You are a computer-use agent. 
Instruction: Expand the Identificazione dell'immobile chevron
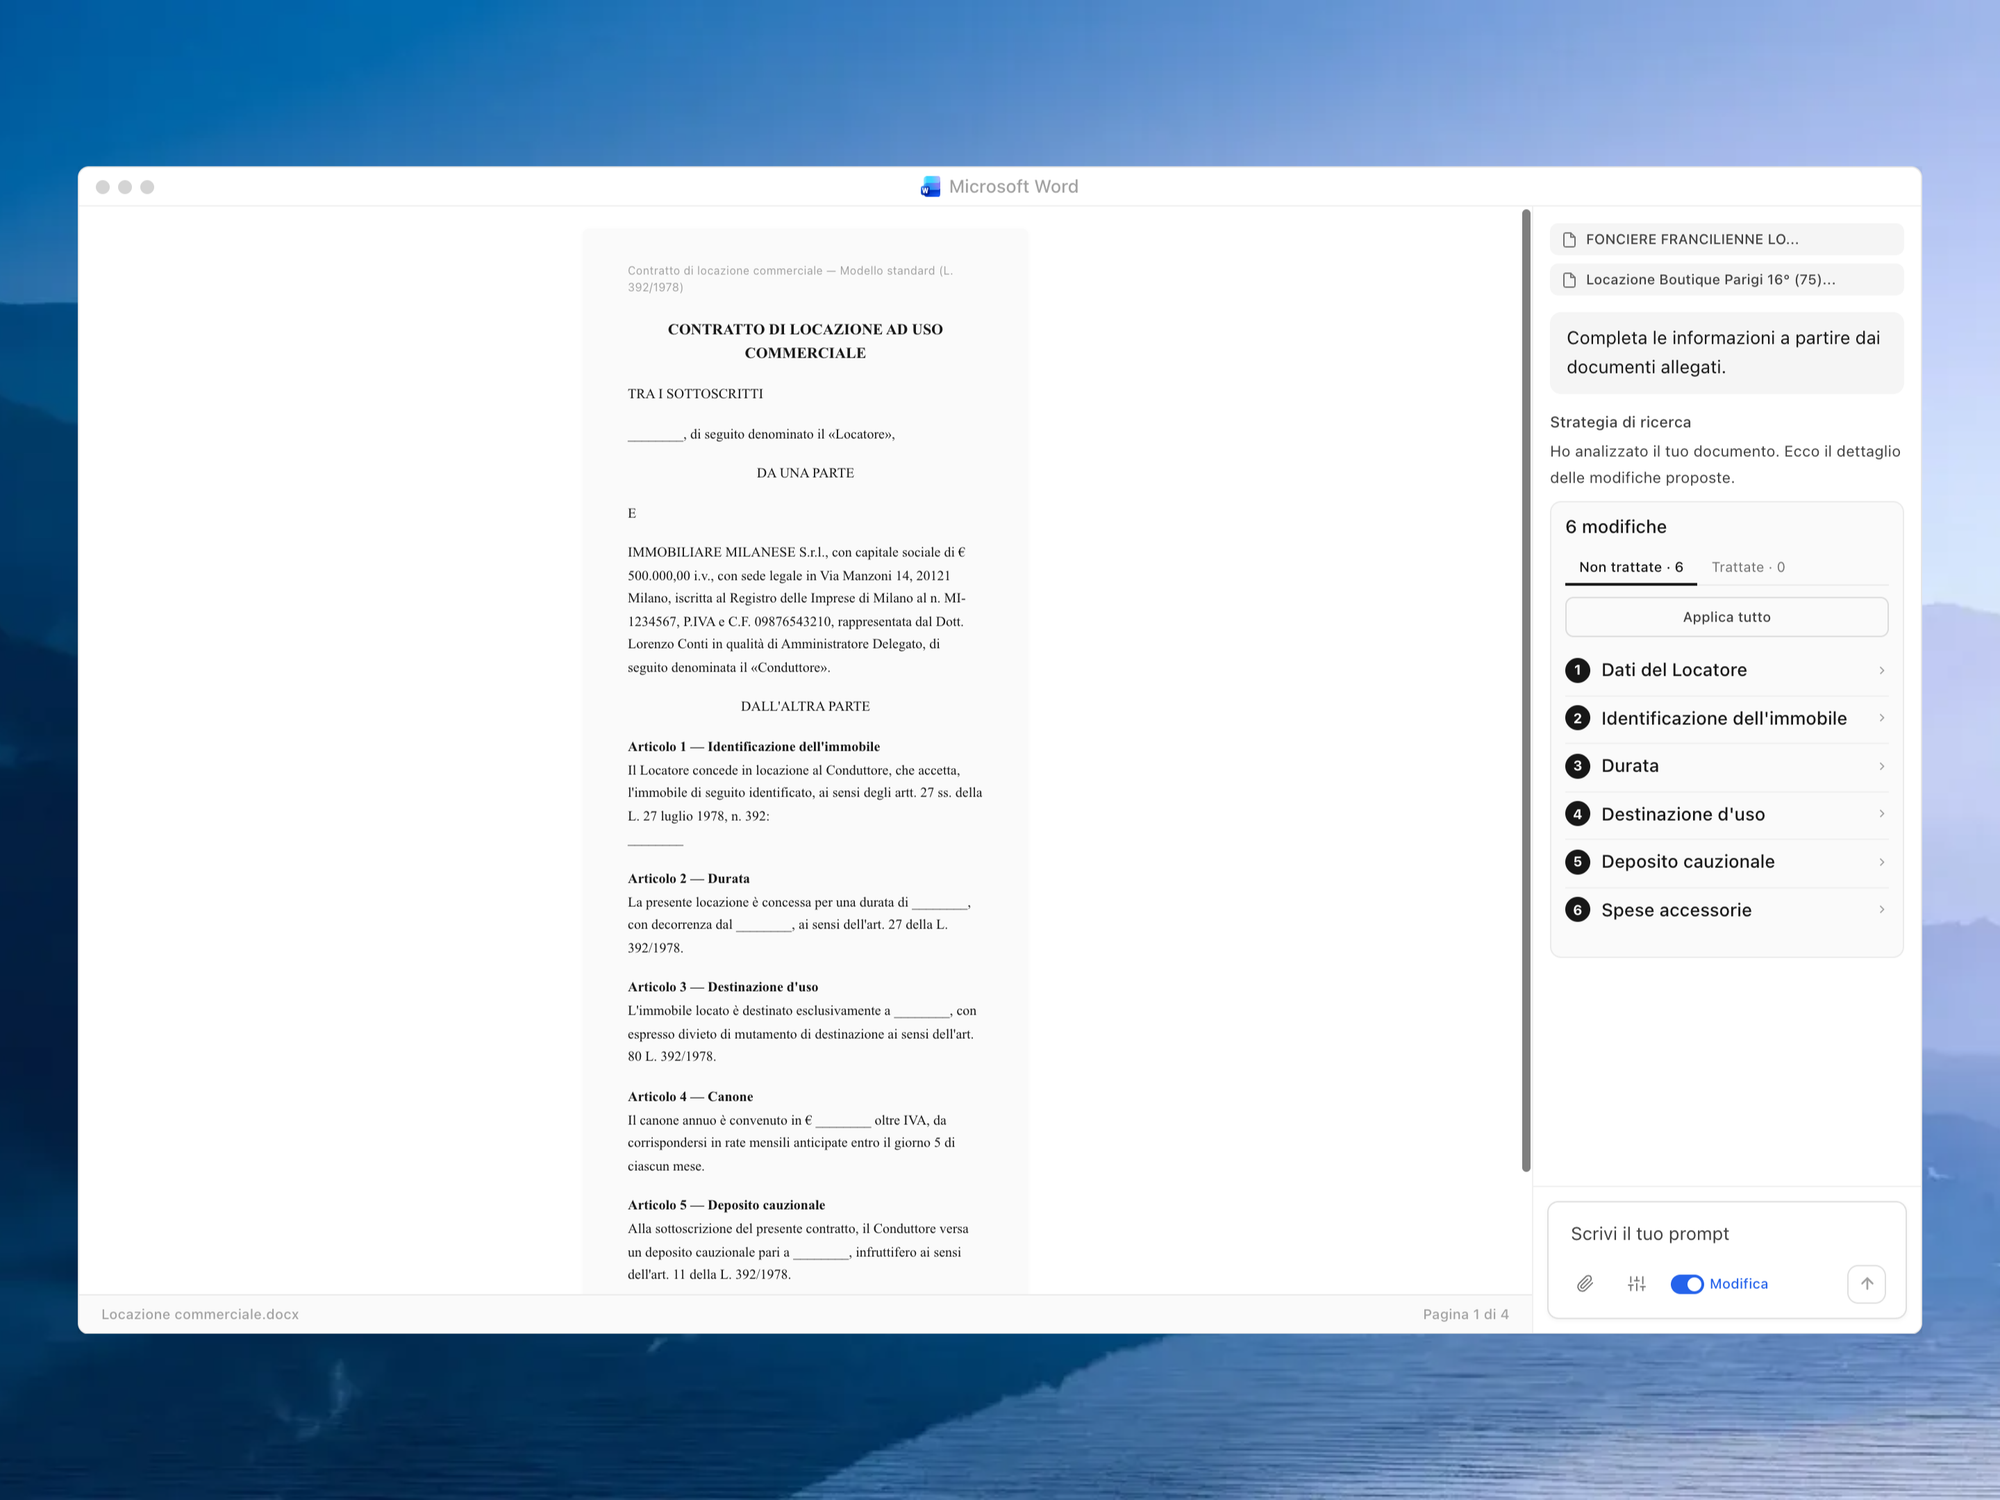pyautogui.click(x=1881, y=718)
